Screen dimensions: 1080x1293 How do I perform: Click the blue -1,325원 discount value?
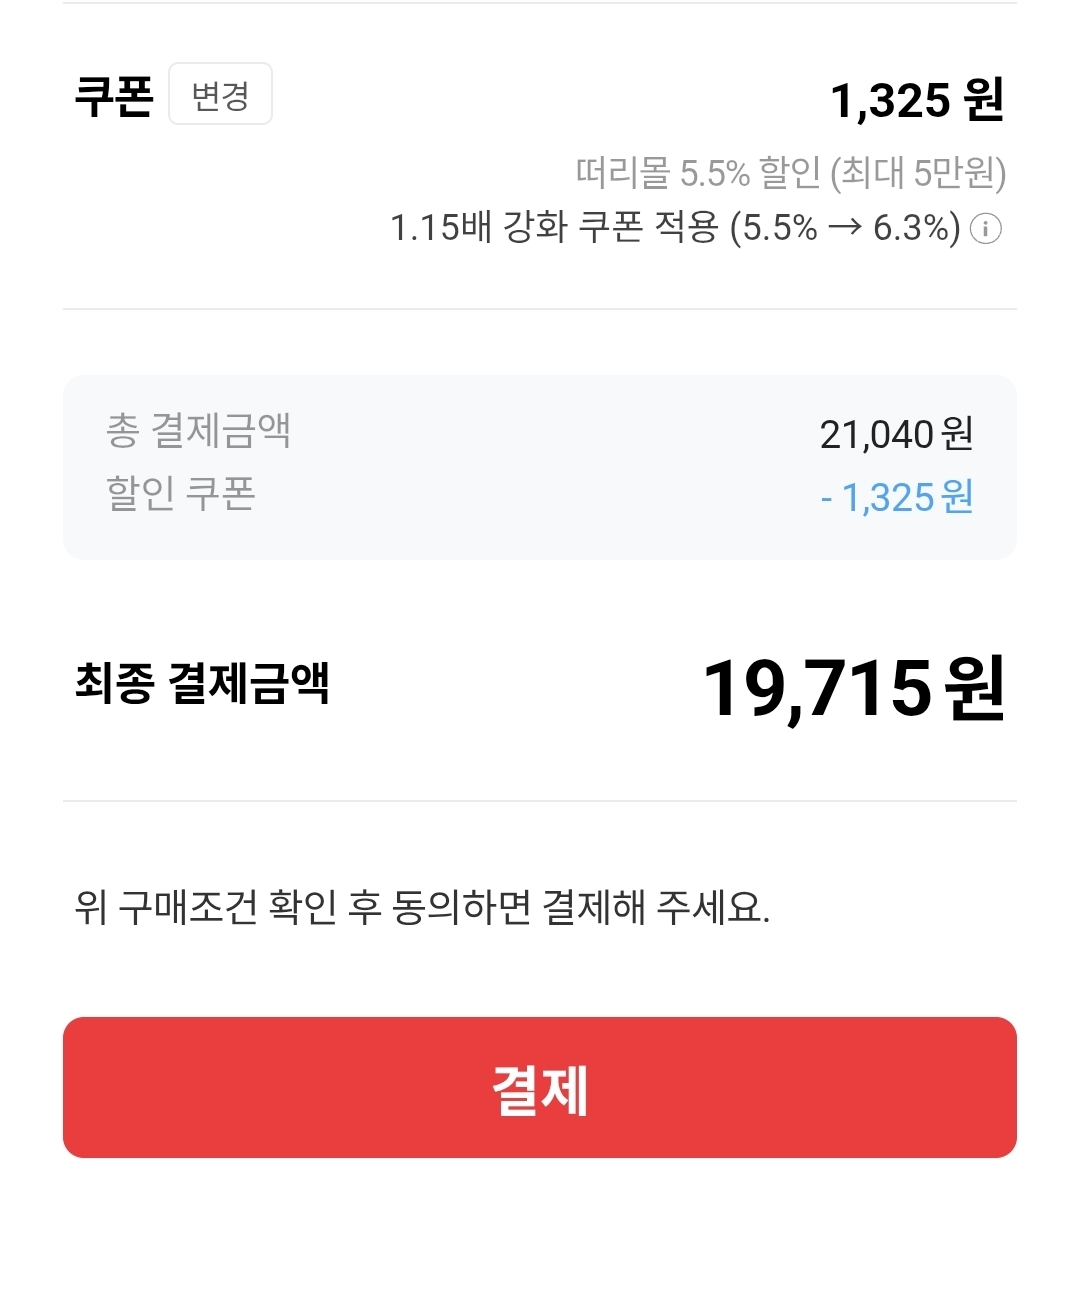pos(896,497)
